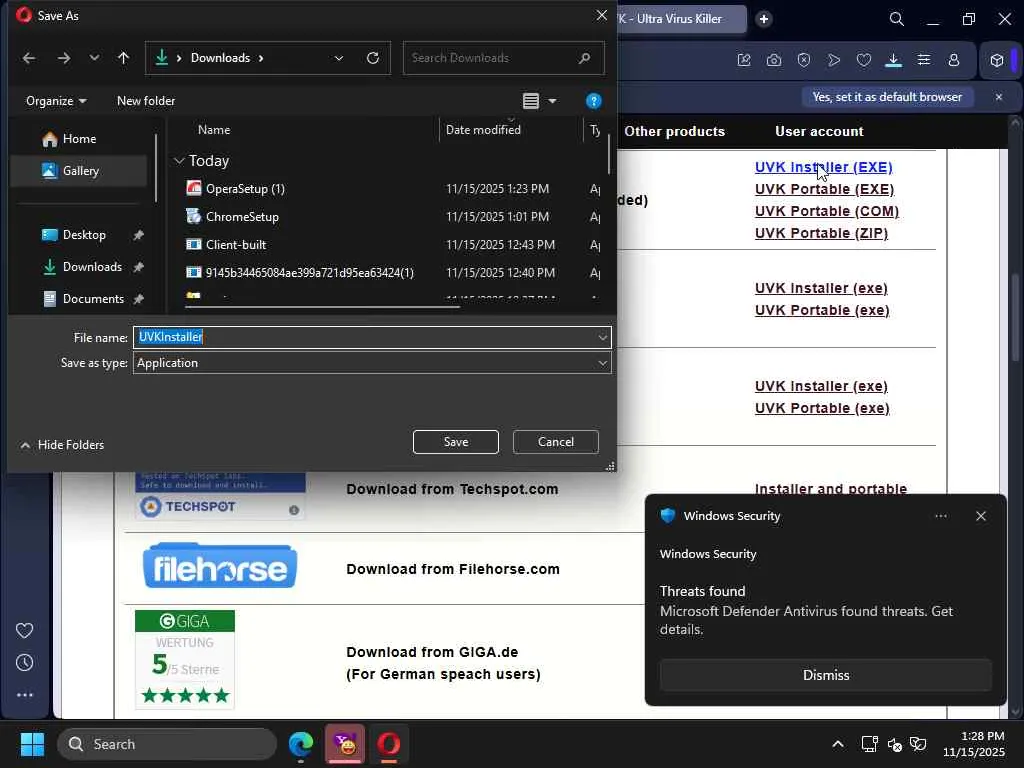Image resolution: width=1024 pixels, height=768 pixels.
Task: Go back in Save As dialog
Action: click(x=29, y=58)
